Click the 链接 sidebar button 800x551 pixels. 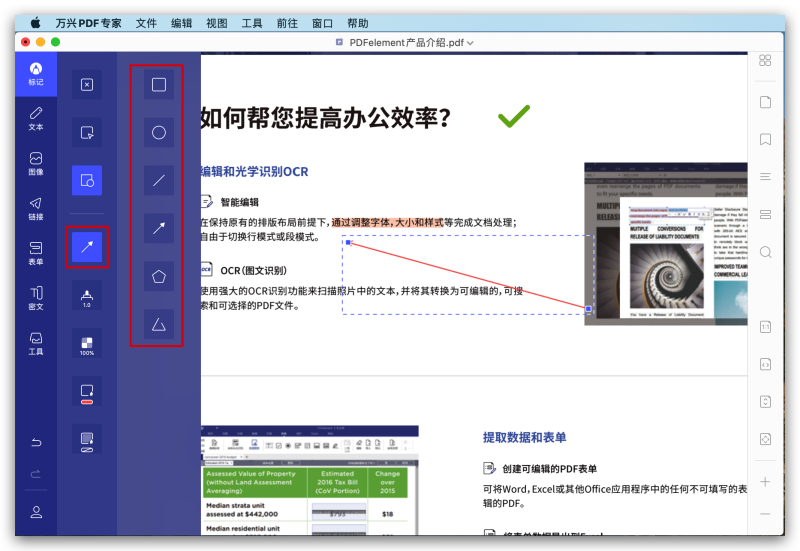pos(36,208)
